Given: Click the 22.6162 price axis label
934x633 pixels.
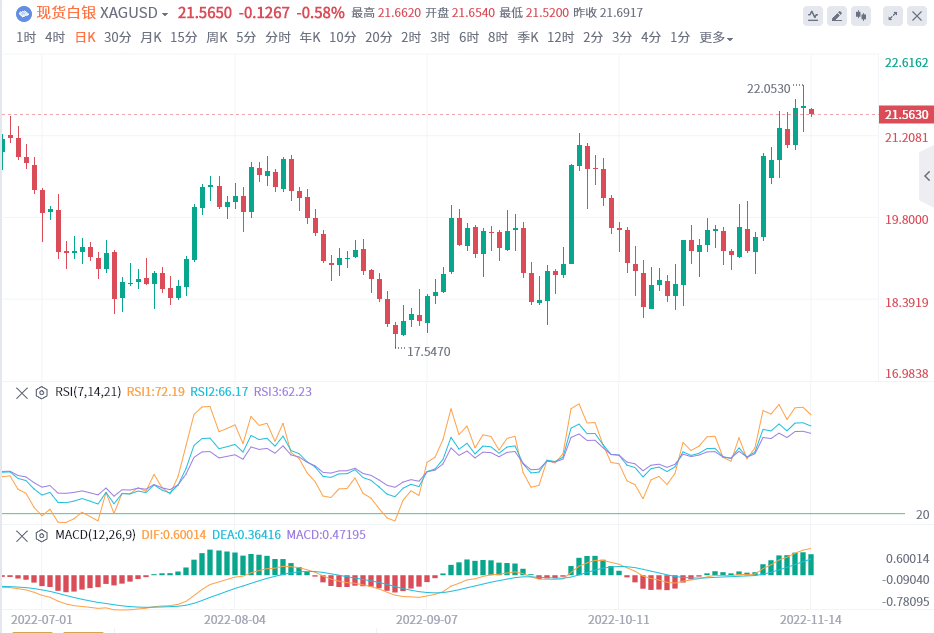Looking at the screenshot, I should pos(906,63).
